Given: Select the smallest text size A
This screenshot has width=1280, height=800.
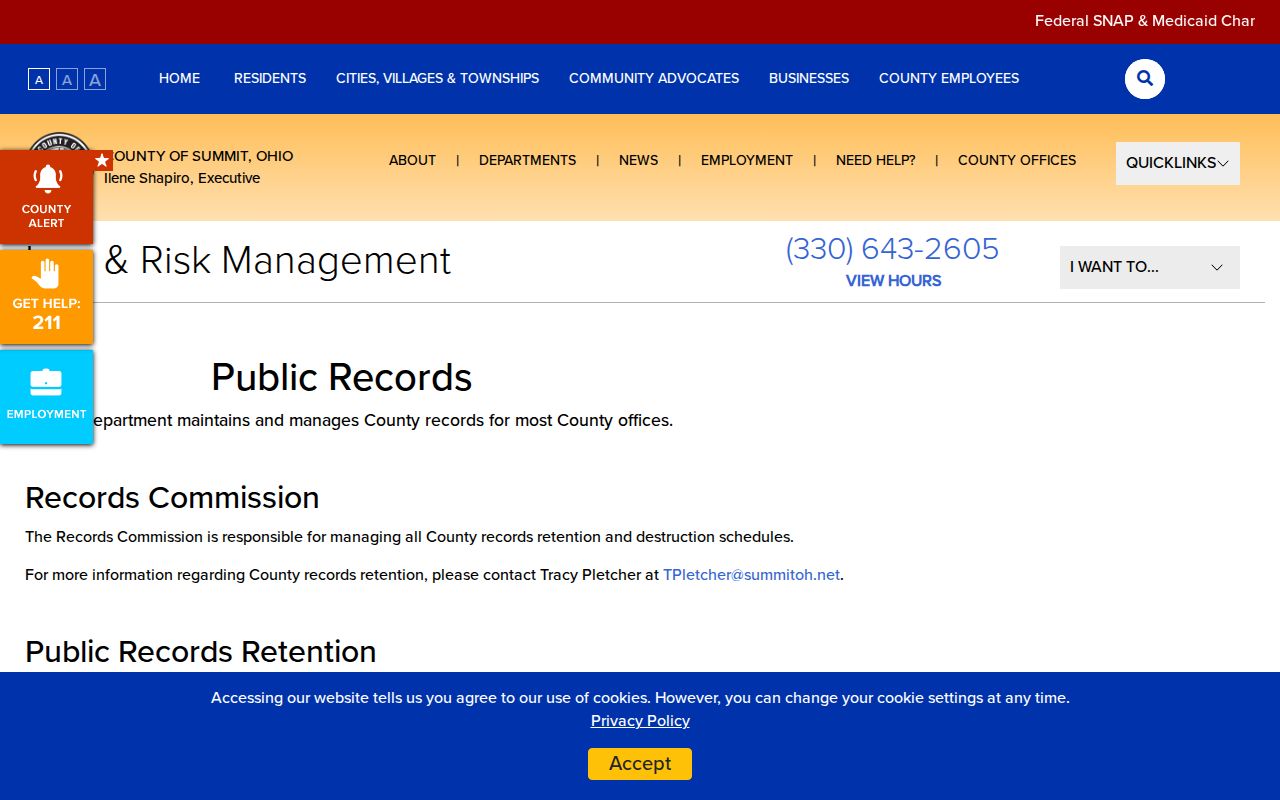Looking at the screenshot, I should click(x=39, y=79).
